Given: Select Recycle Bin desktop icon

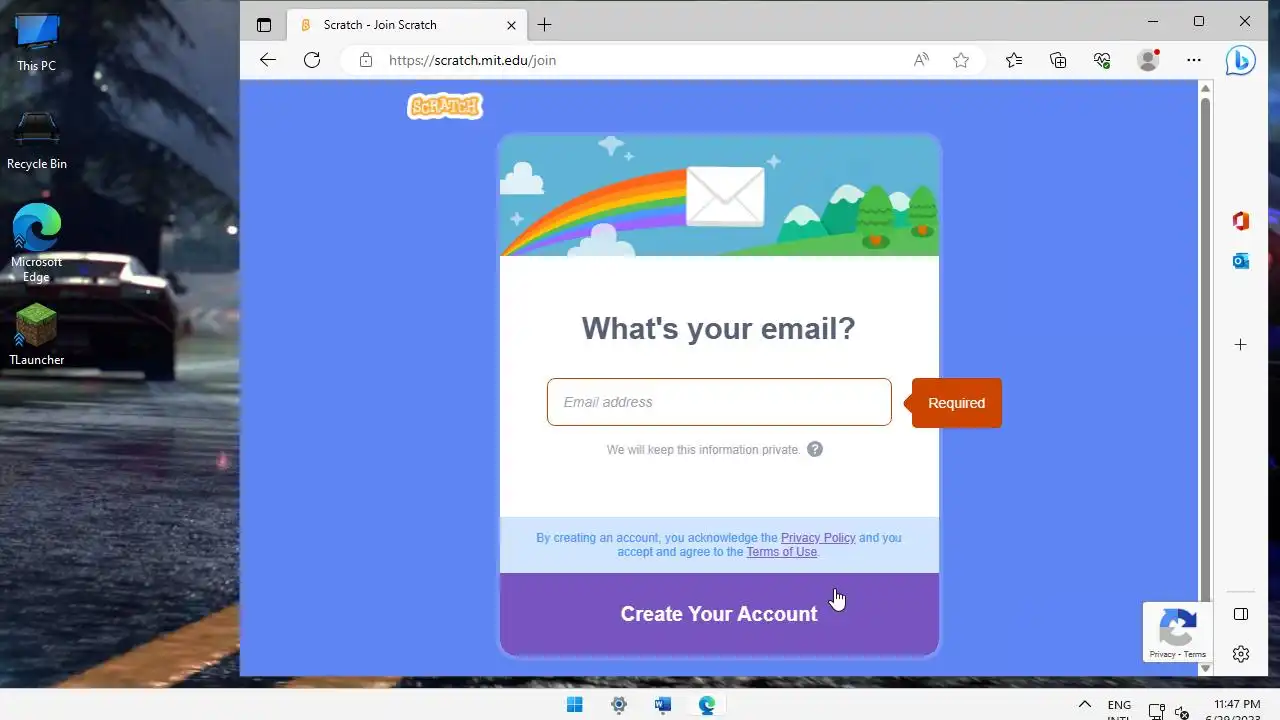Looking at the screenshot, I should (x=37, y=140).
